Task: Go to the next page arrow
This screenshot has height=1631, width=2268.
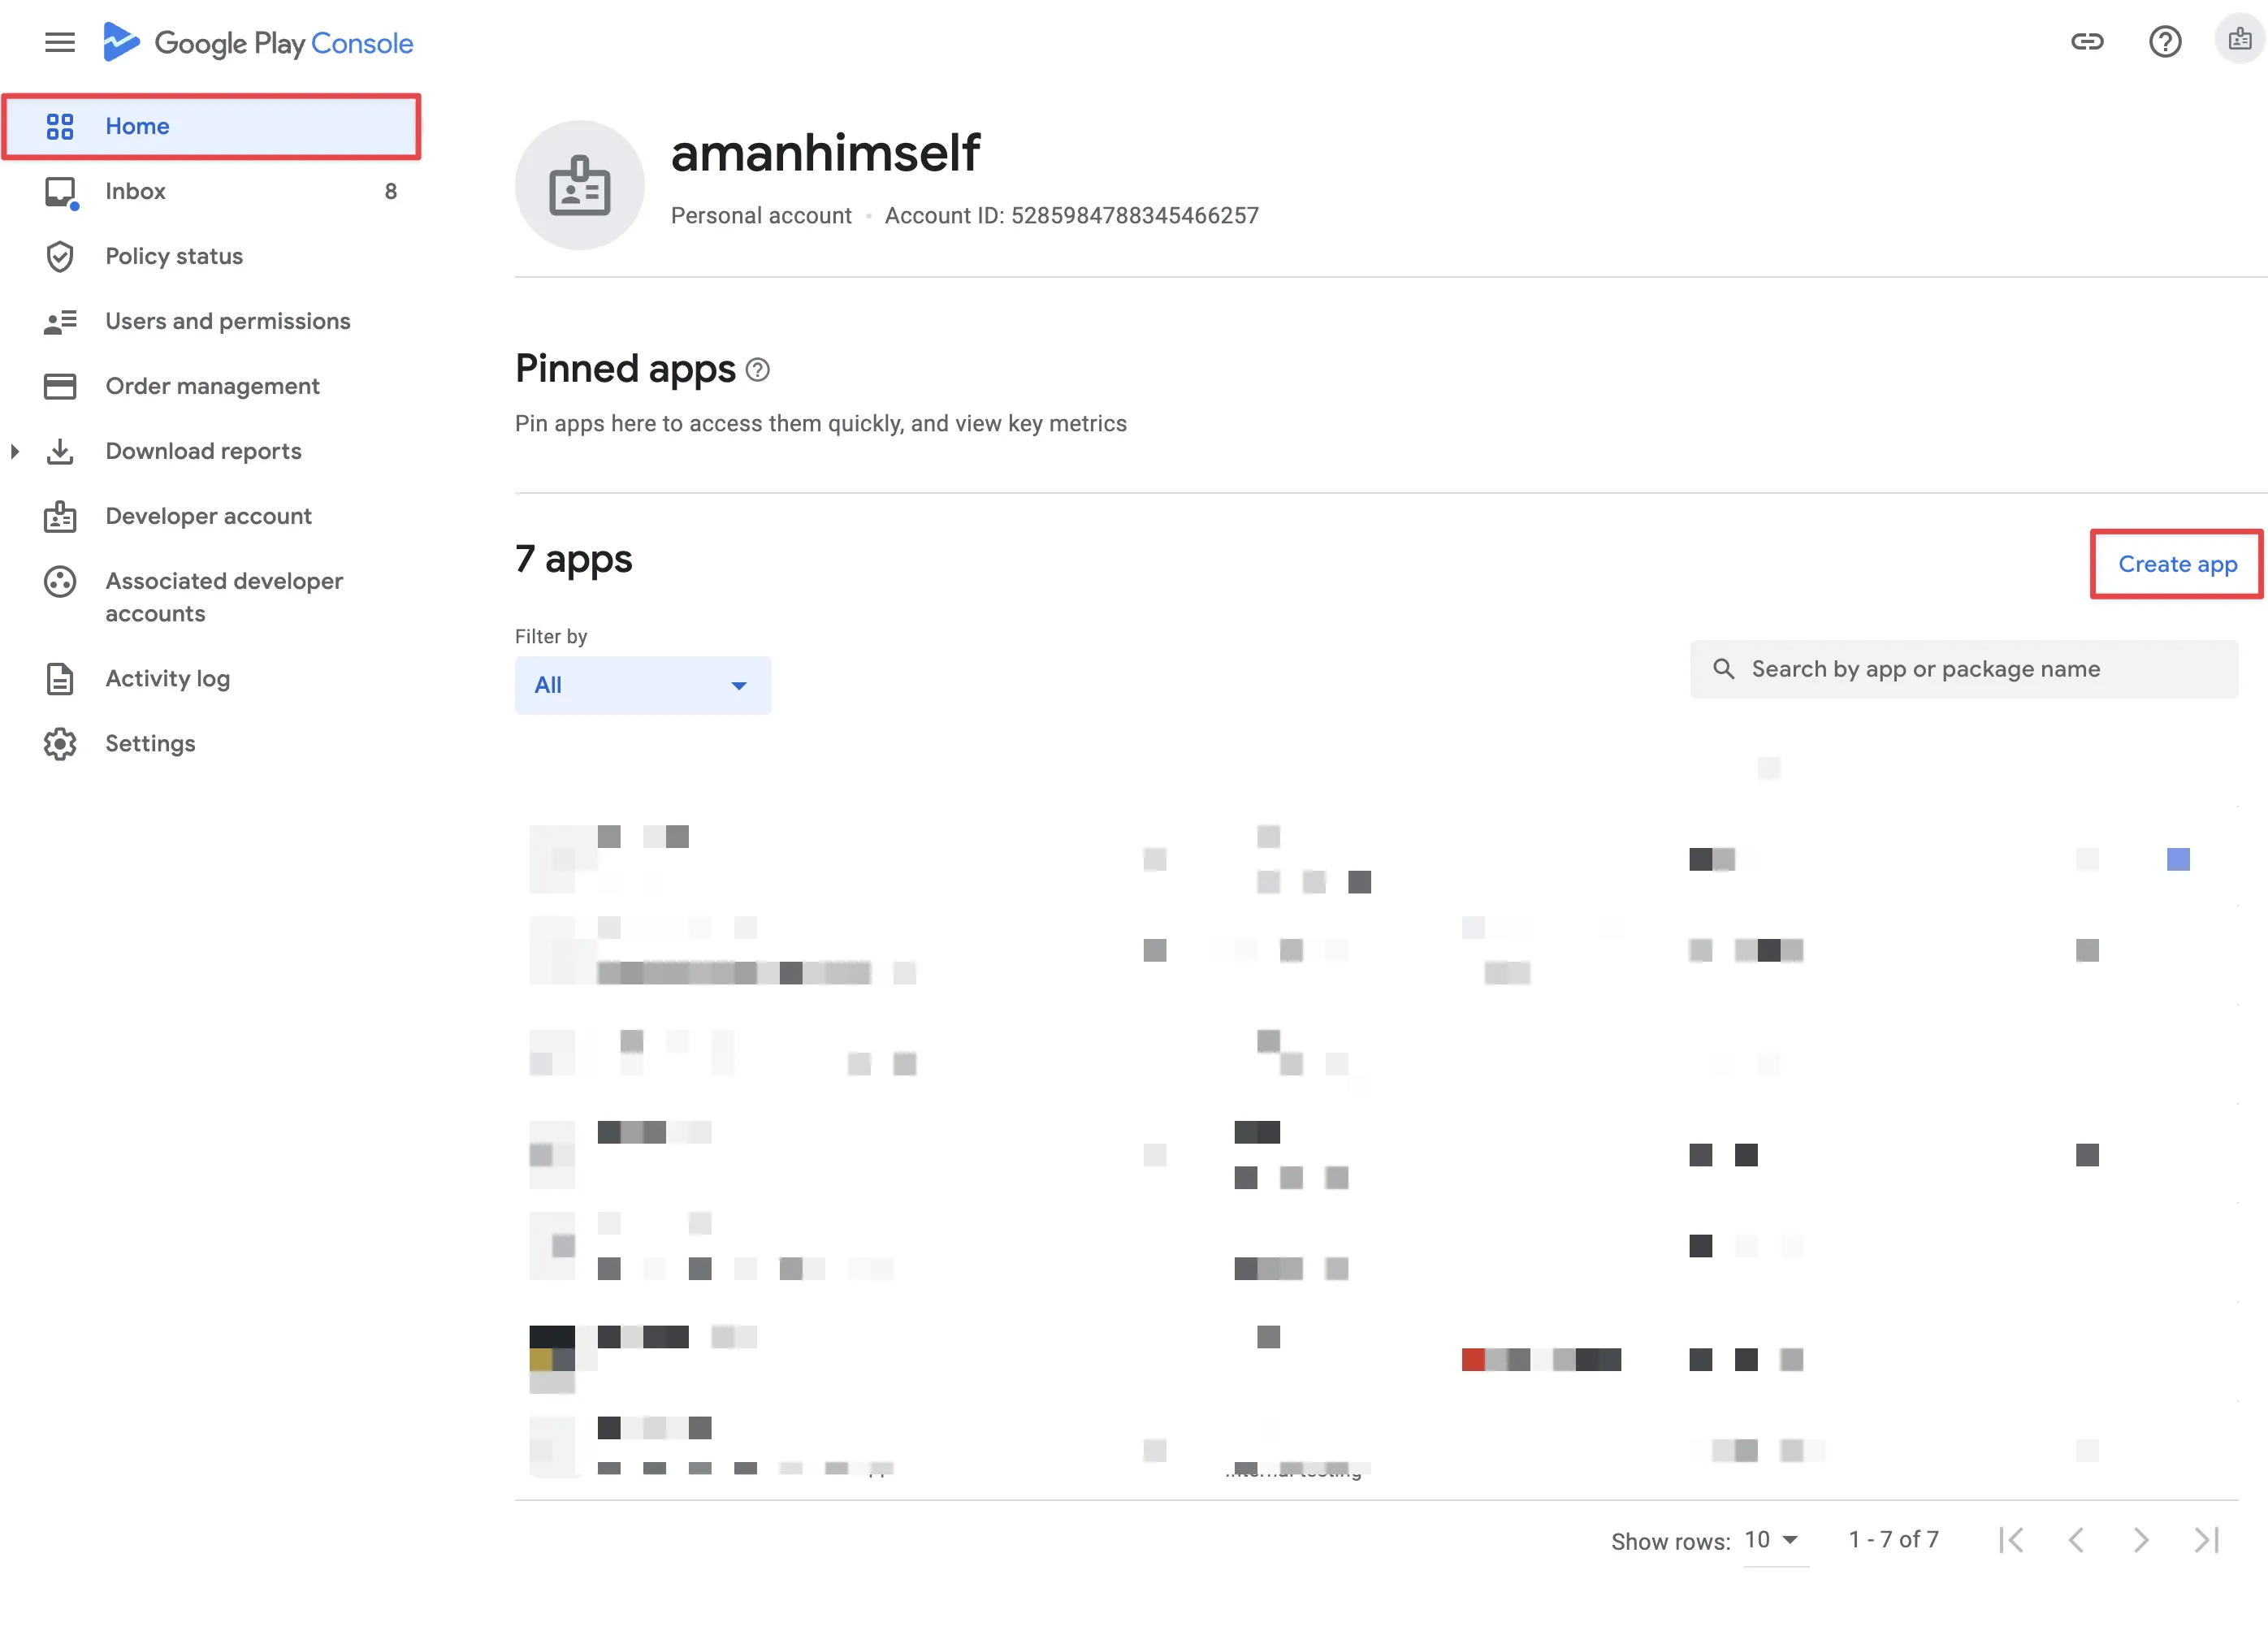Action: pos(2141,1540)
